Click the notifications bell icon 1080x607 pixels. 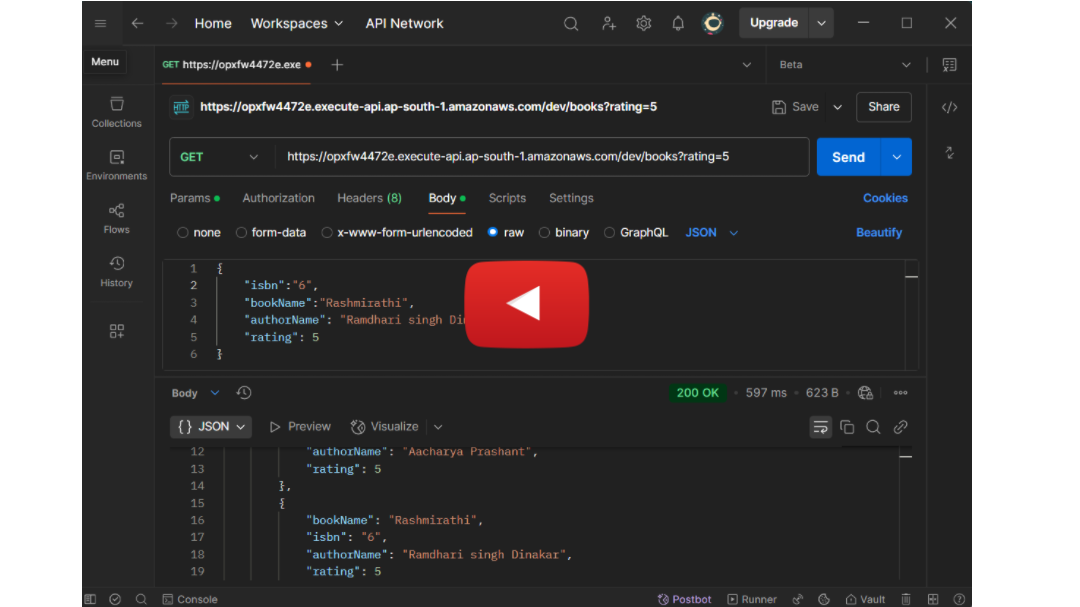click(678, 23)
